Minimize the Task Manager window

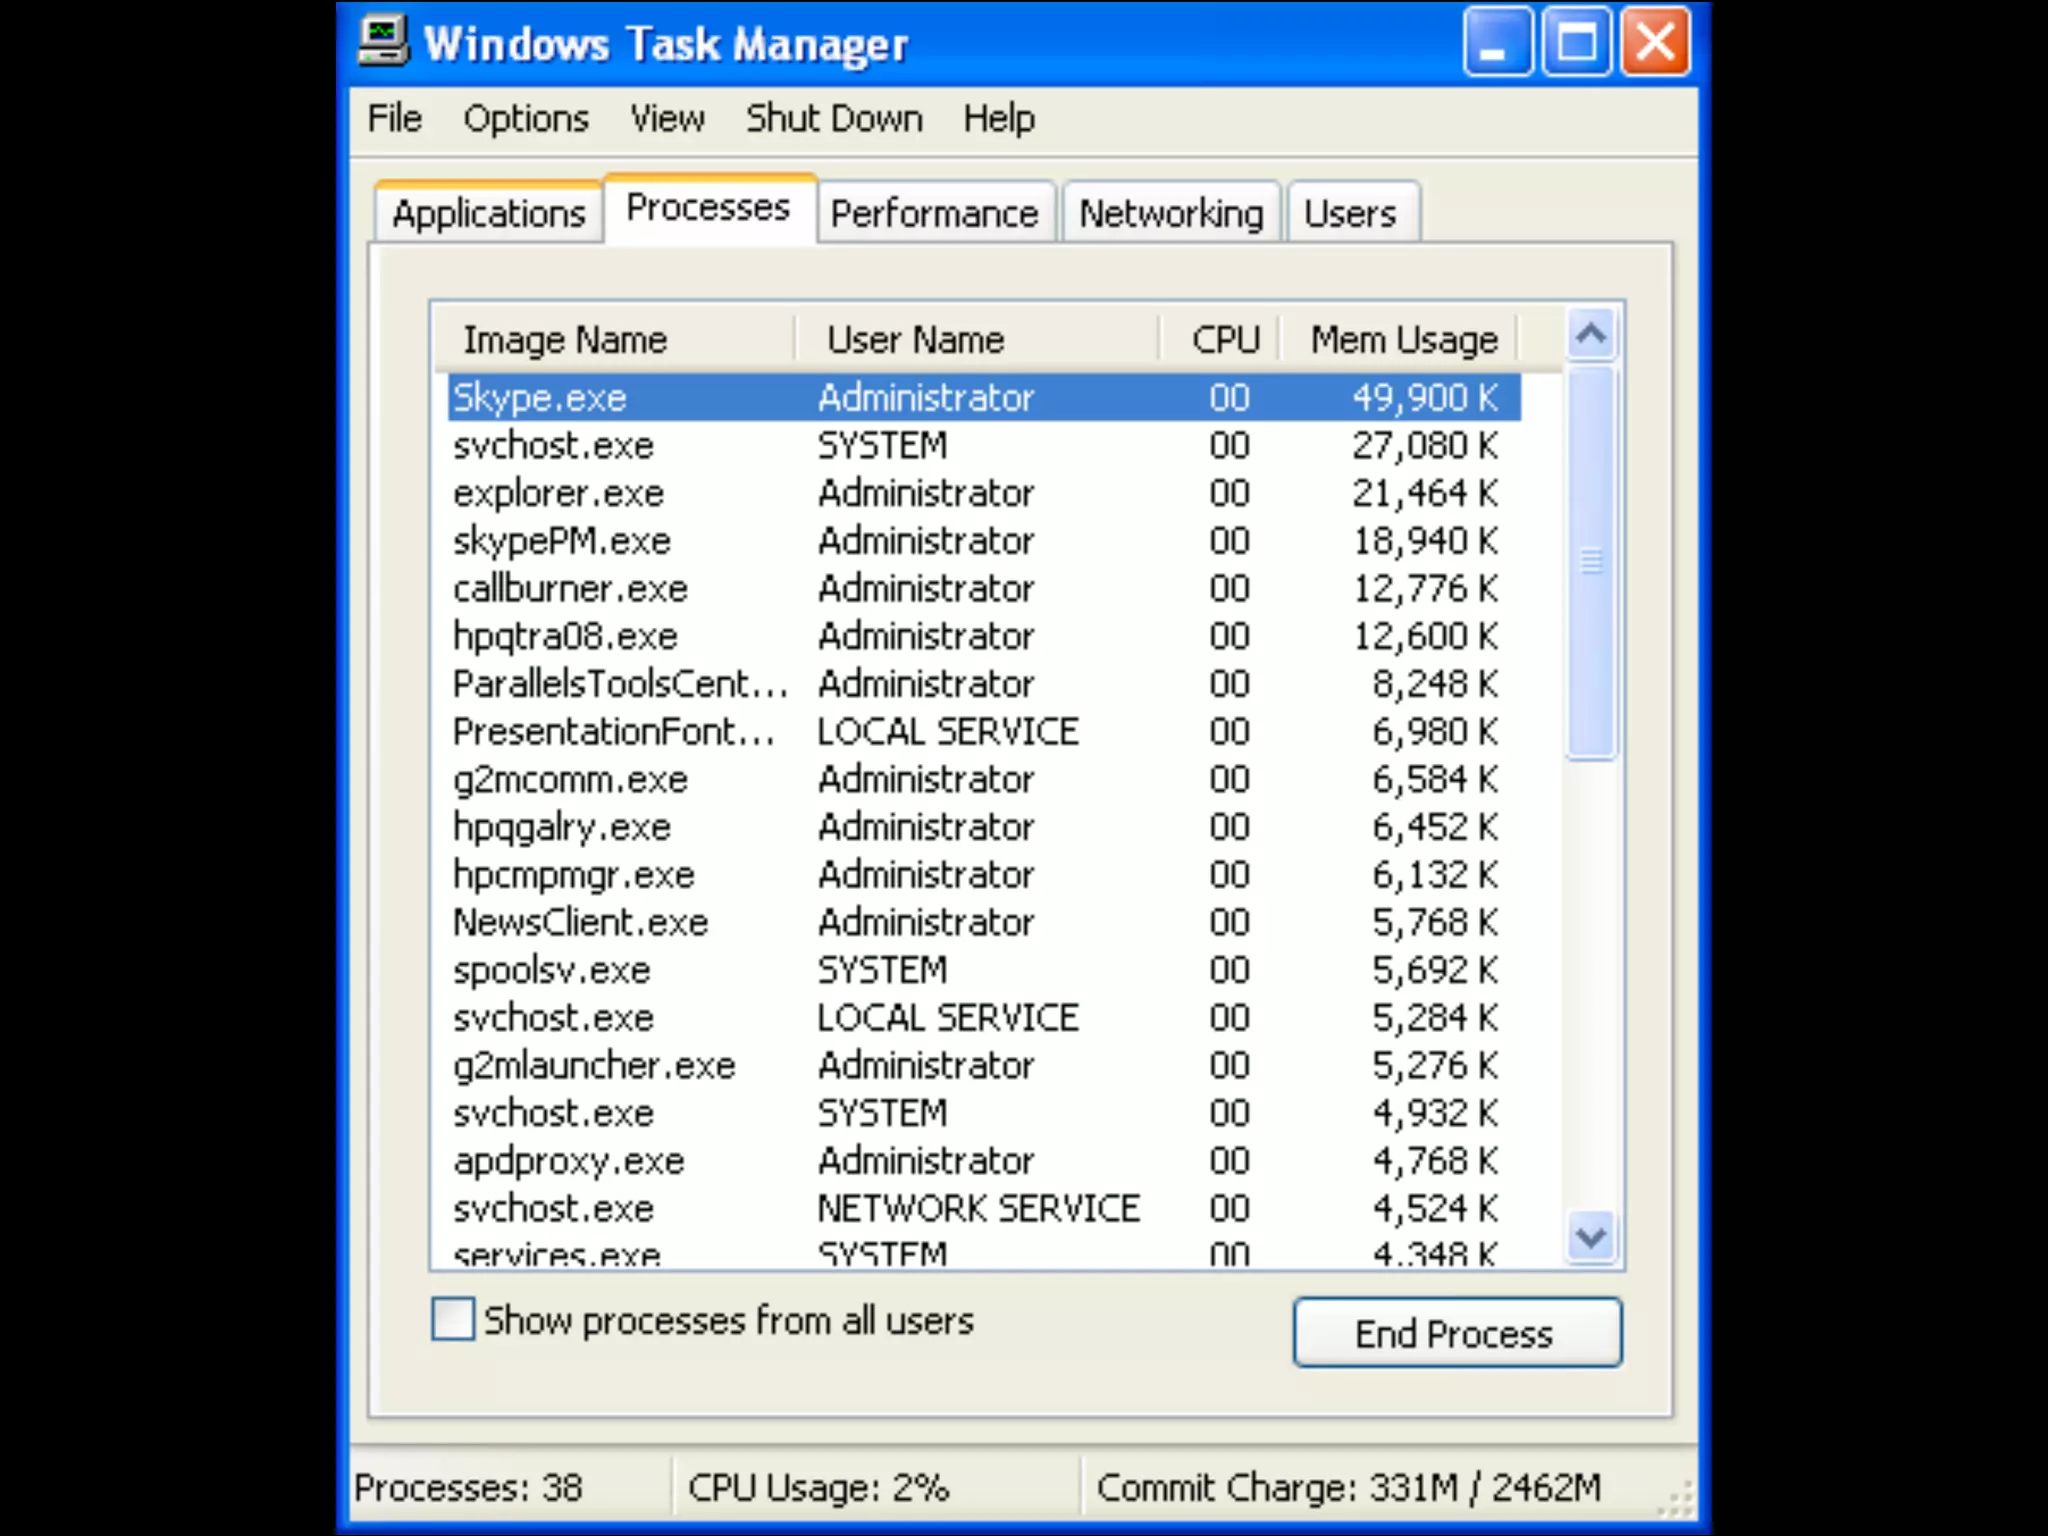point(1496,42)
